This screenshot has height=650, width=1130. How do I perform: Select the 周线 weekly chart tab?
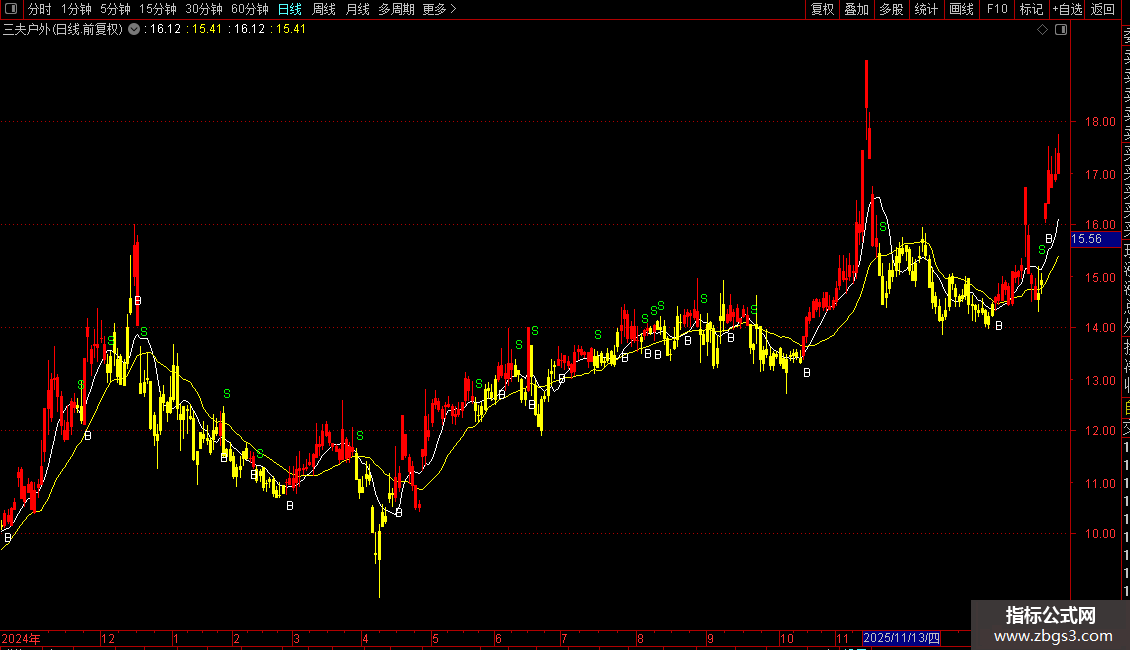point(324,9)
